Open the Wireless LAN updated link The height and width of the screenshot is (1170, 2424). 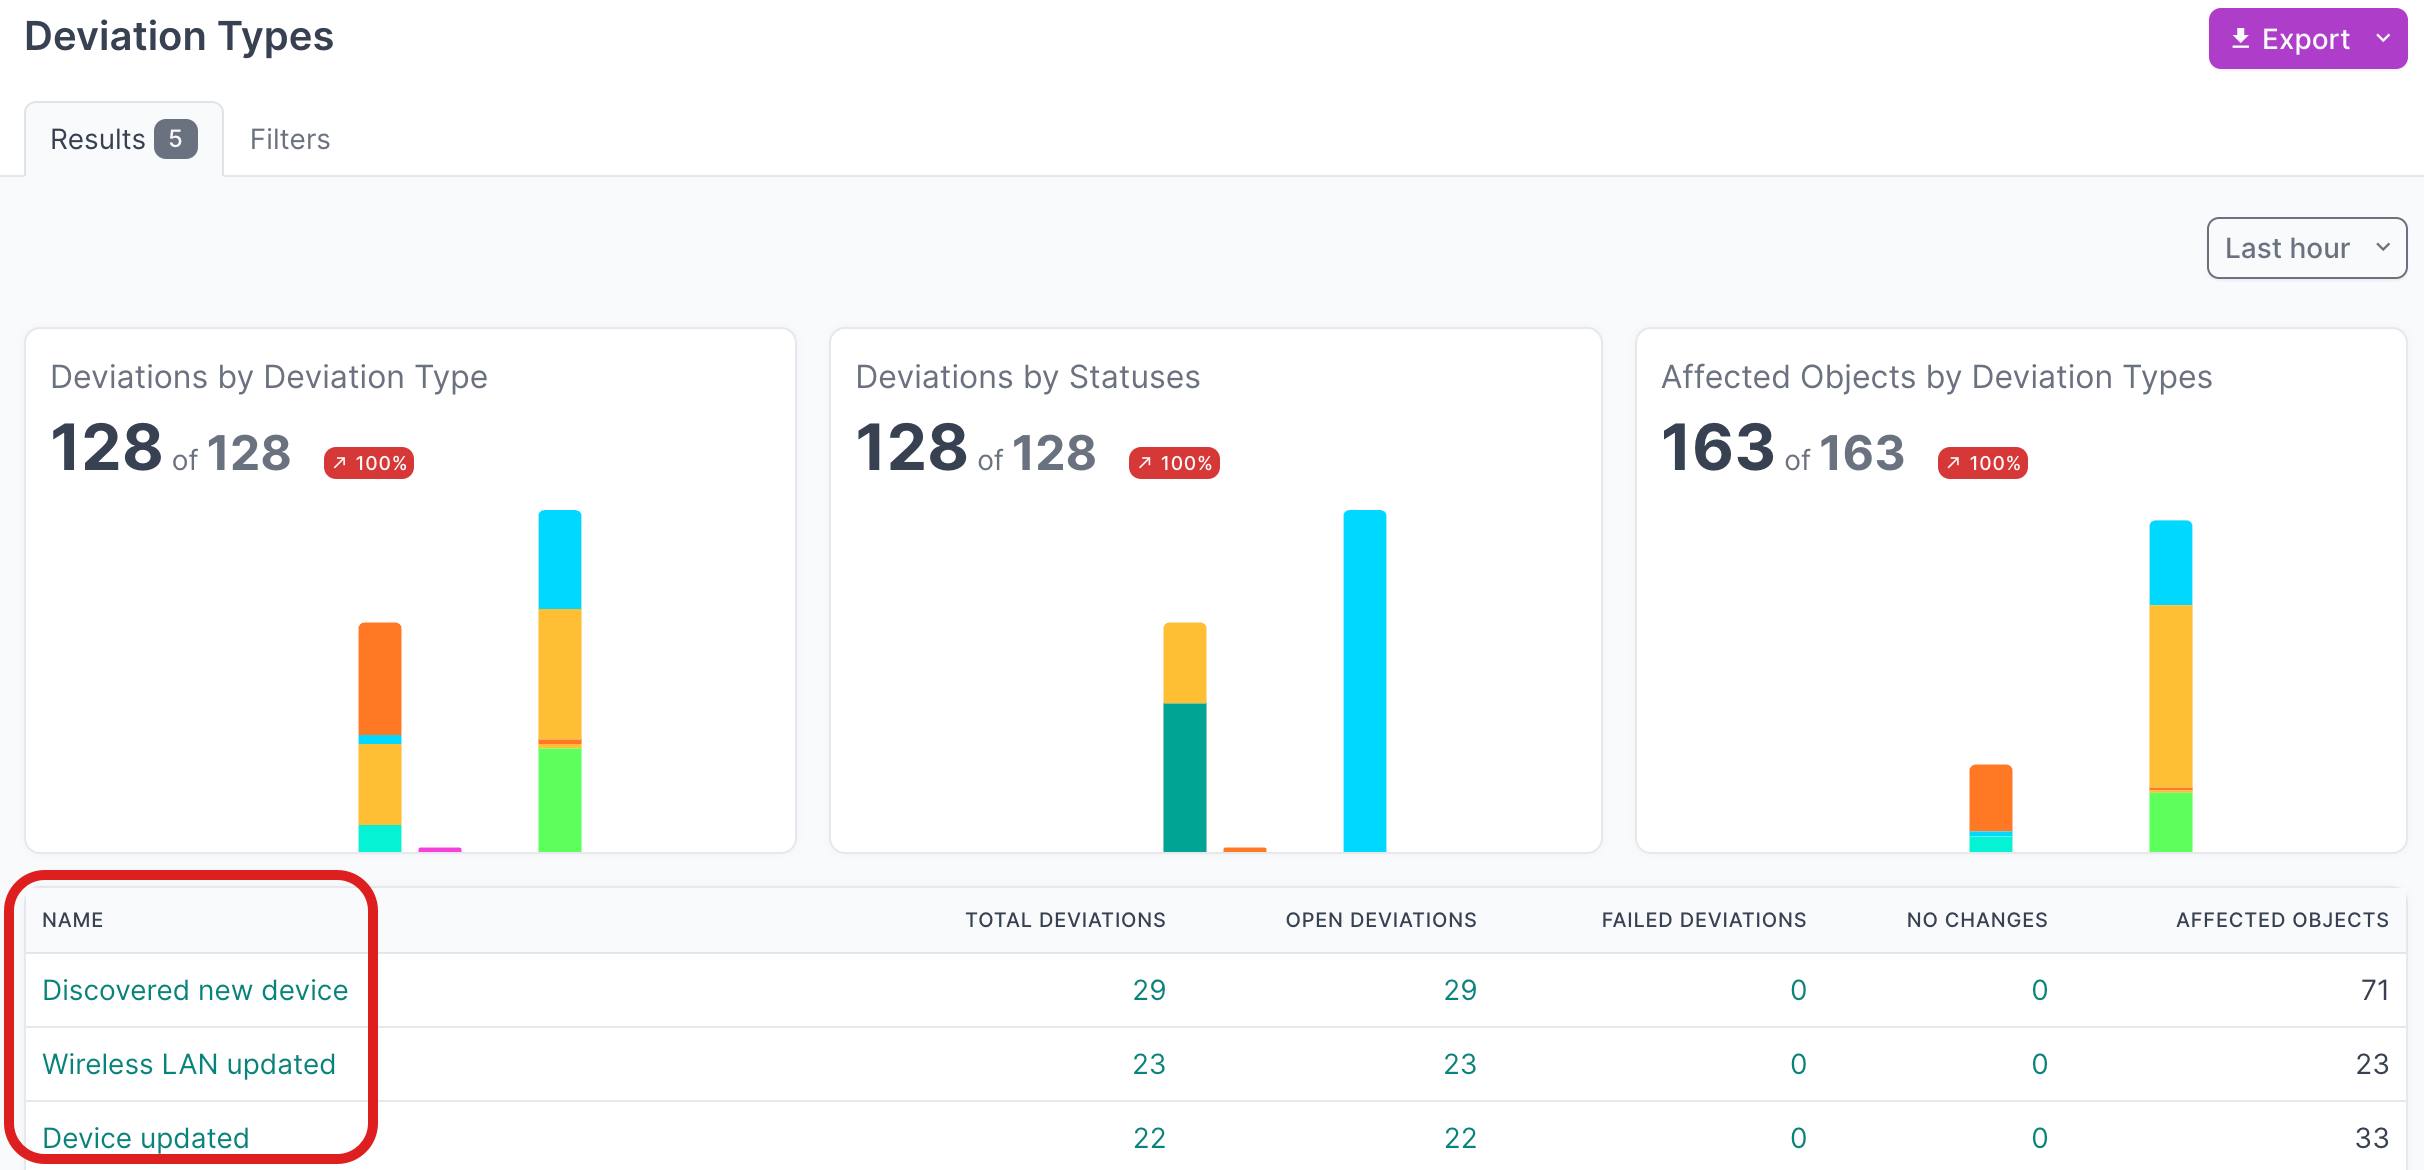[189, 1064]
